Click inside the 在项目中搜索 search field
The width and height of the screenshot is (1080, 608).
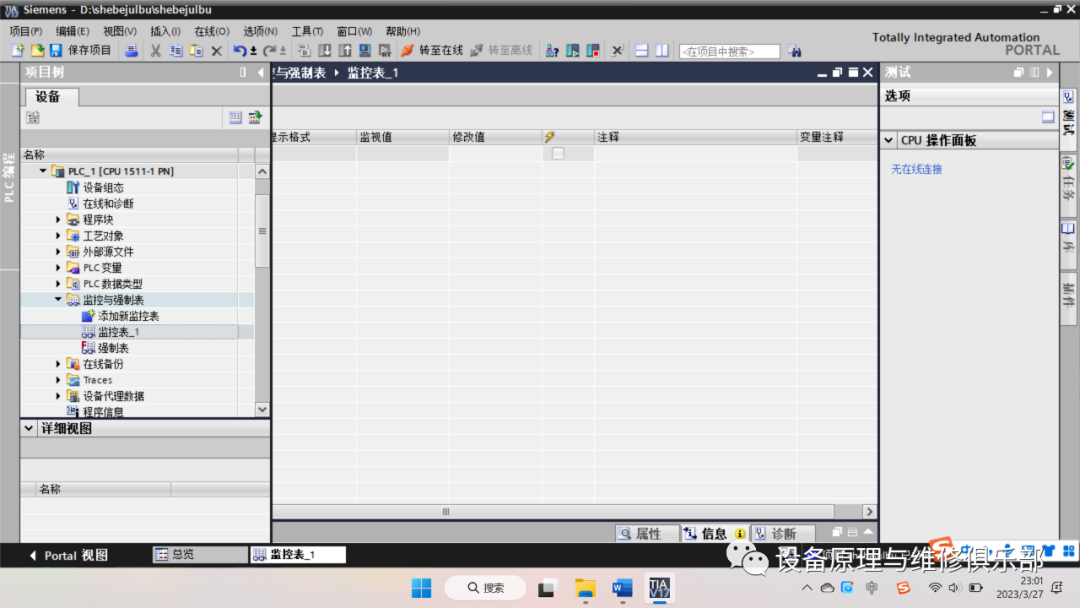[730, 50]
